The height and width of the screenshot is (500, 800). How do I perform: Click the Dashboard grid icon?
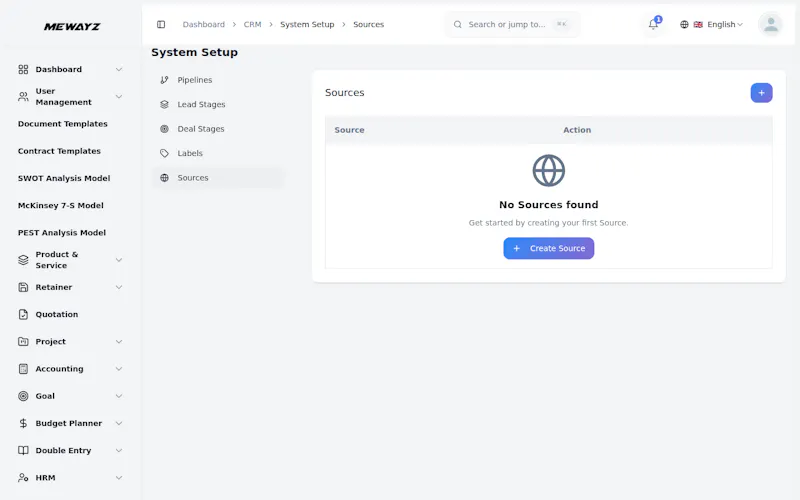[23, 69]
